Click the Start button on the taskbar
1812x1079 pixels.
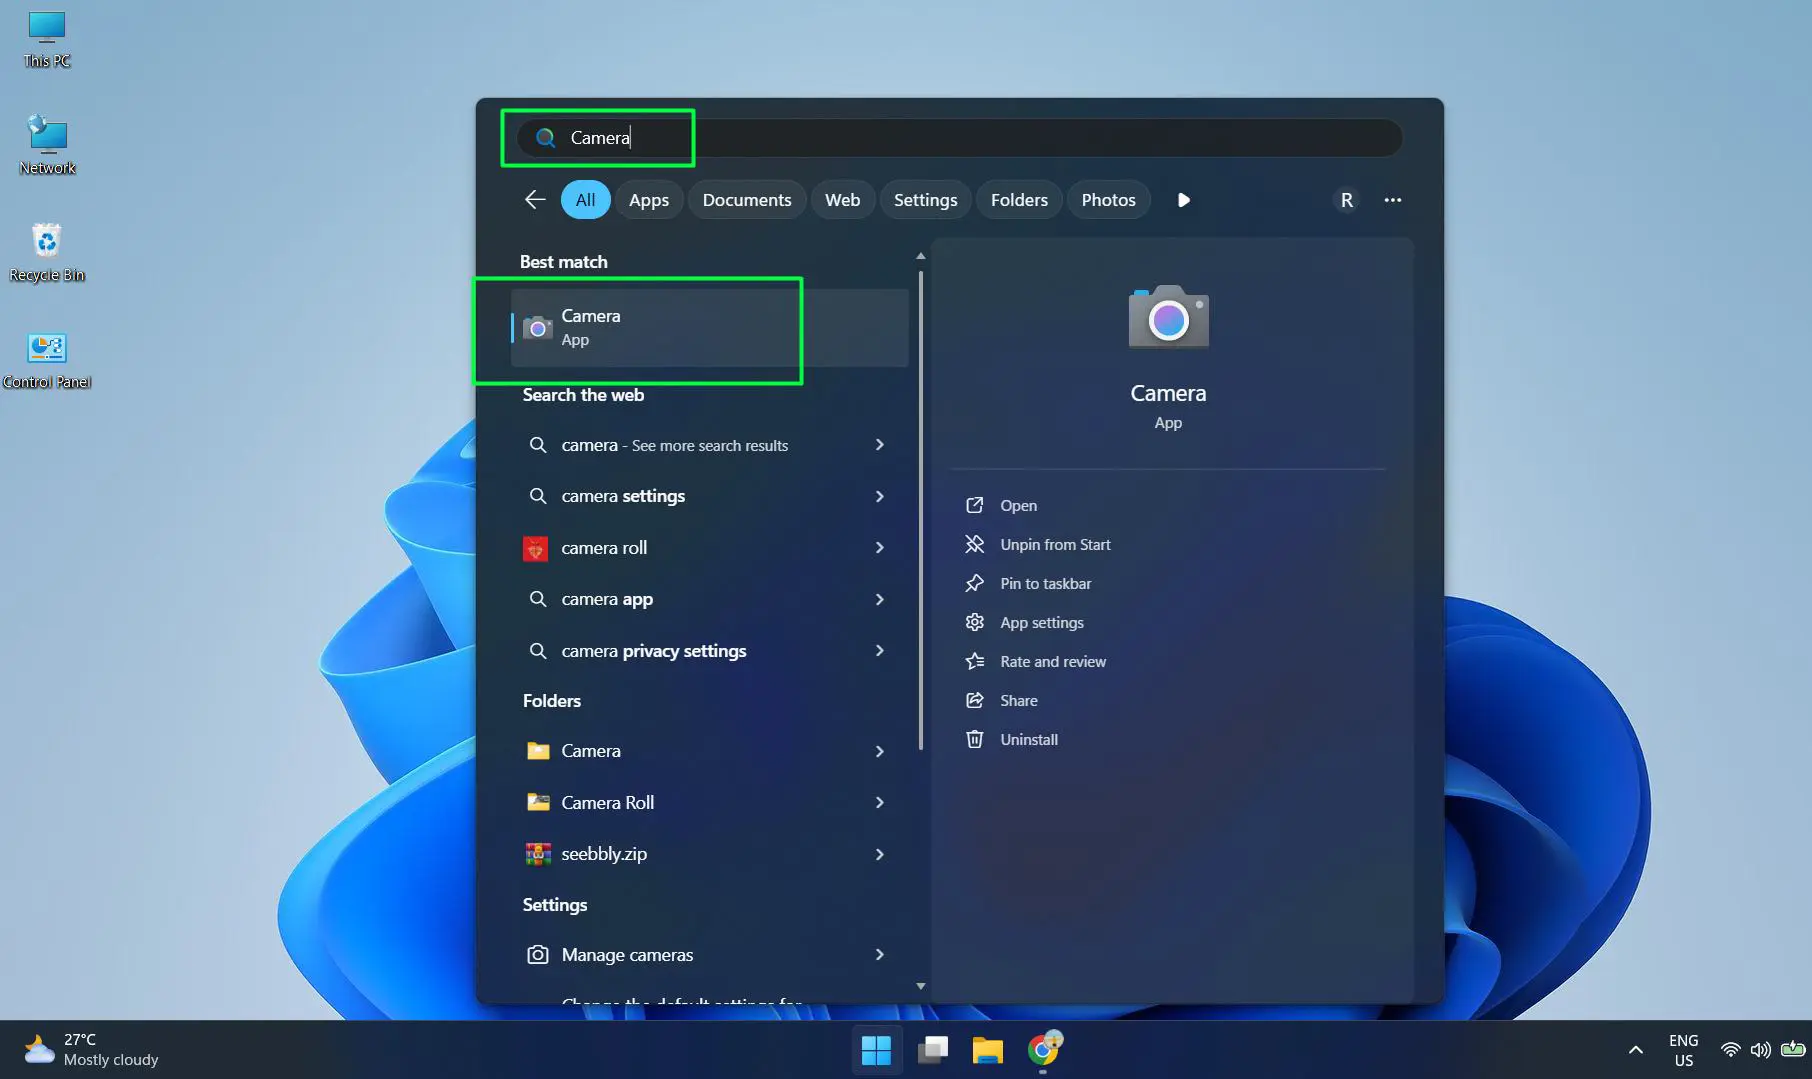877,1049
